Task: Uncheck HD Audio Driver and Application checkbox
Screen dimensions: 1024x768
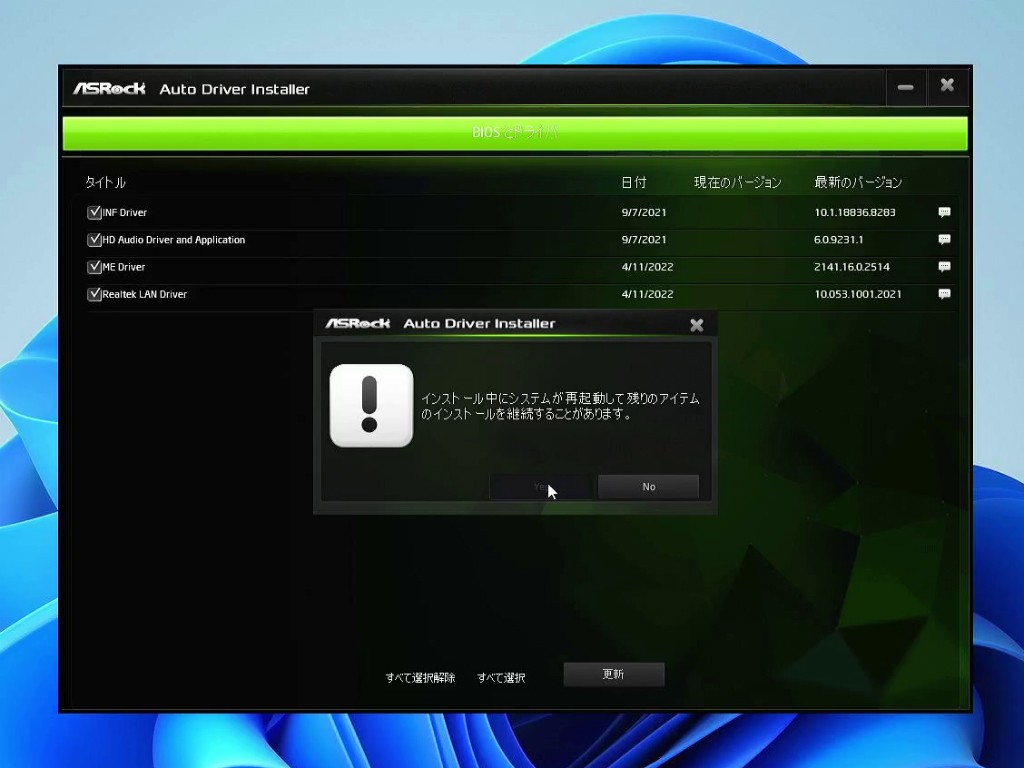Action: click(94, 240)
